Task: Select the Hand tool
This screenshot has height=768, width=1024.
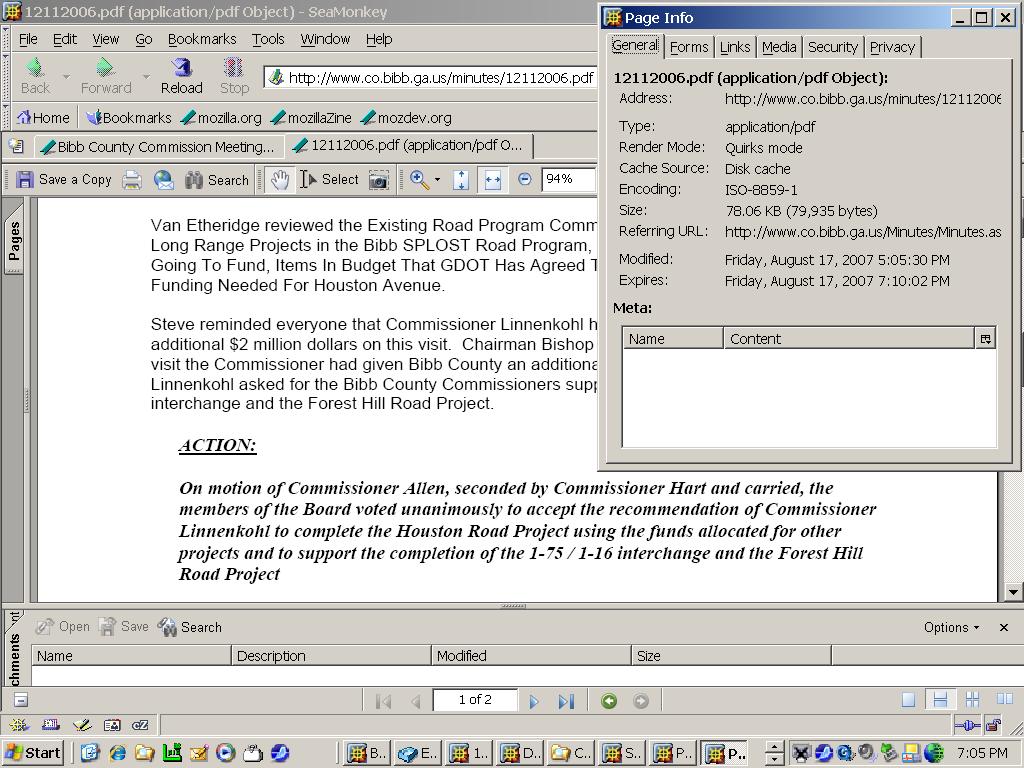Action: [x=280, y=180]
